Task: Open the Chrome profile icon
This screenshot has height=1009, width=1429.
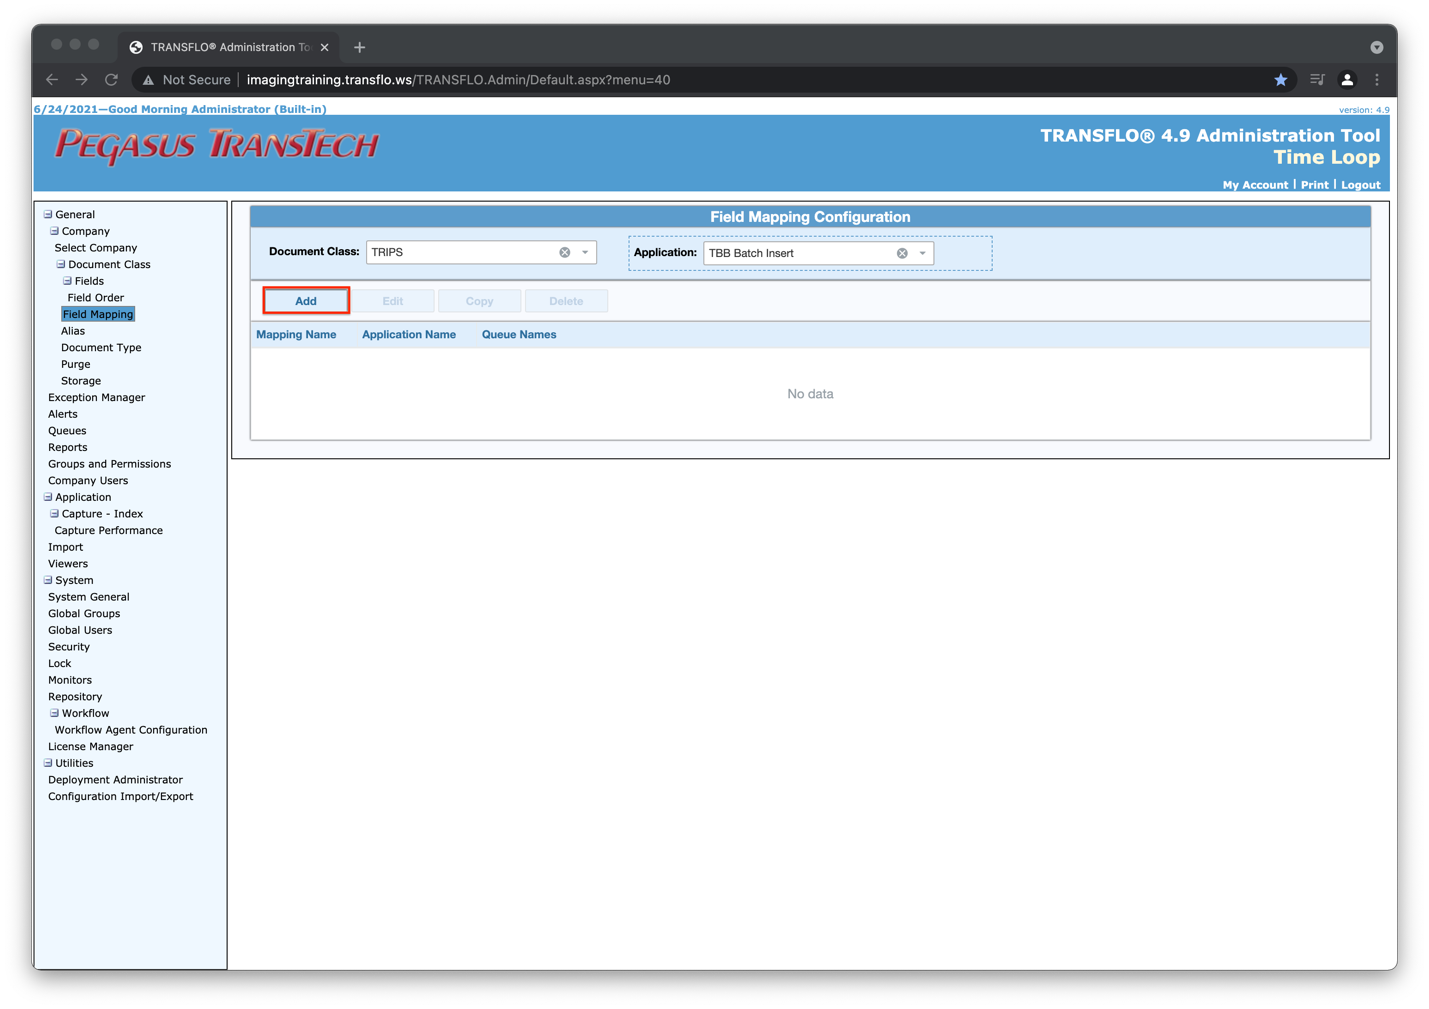Action: [1347, 80]
